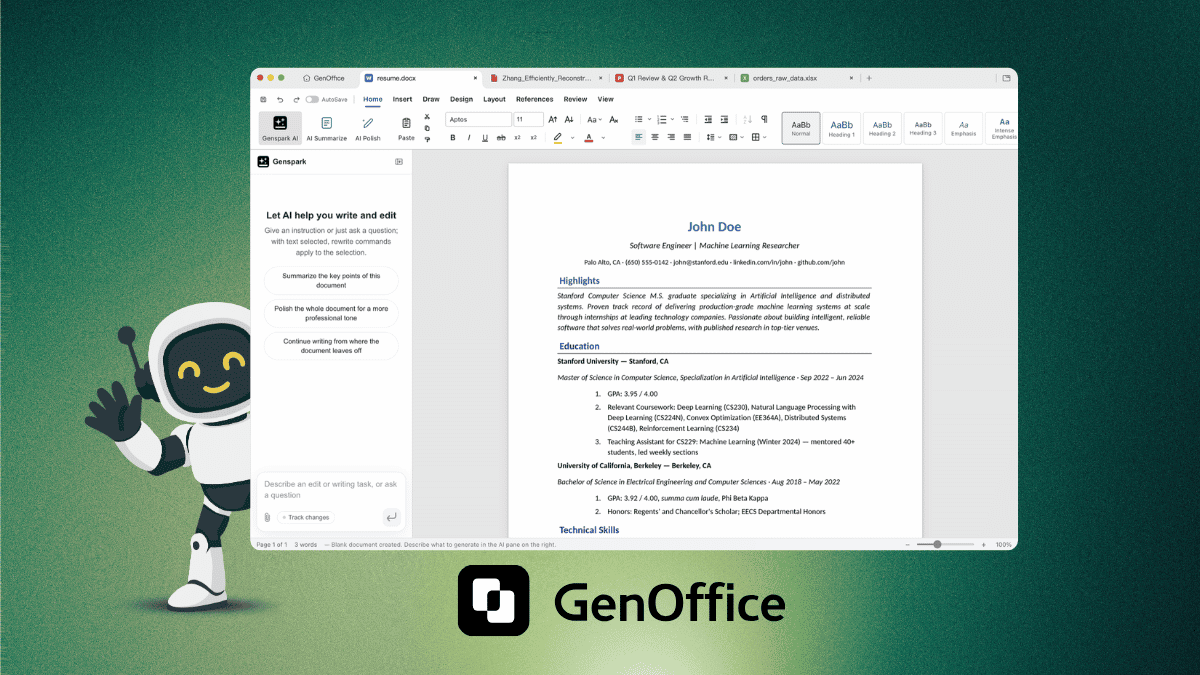Open the Genspark AI pane button
Screen dimensions: 1200x675
point(280,128)
